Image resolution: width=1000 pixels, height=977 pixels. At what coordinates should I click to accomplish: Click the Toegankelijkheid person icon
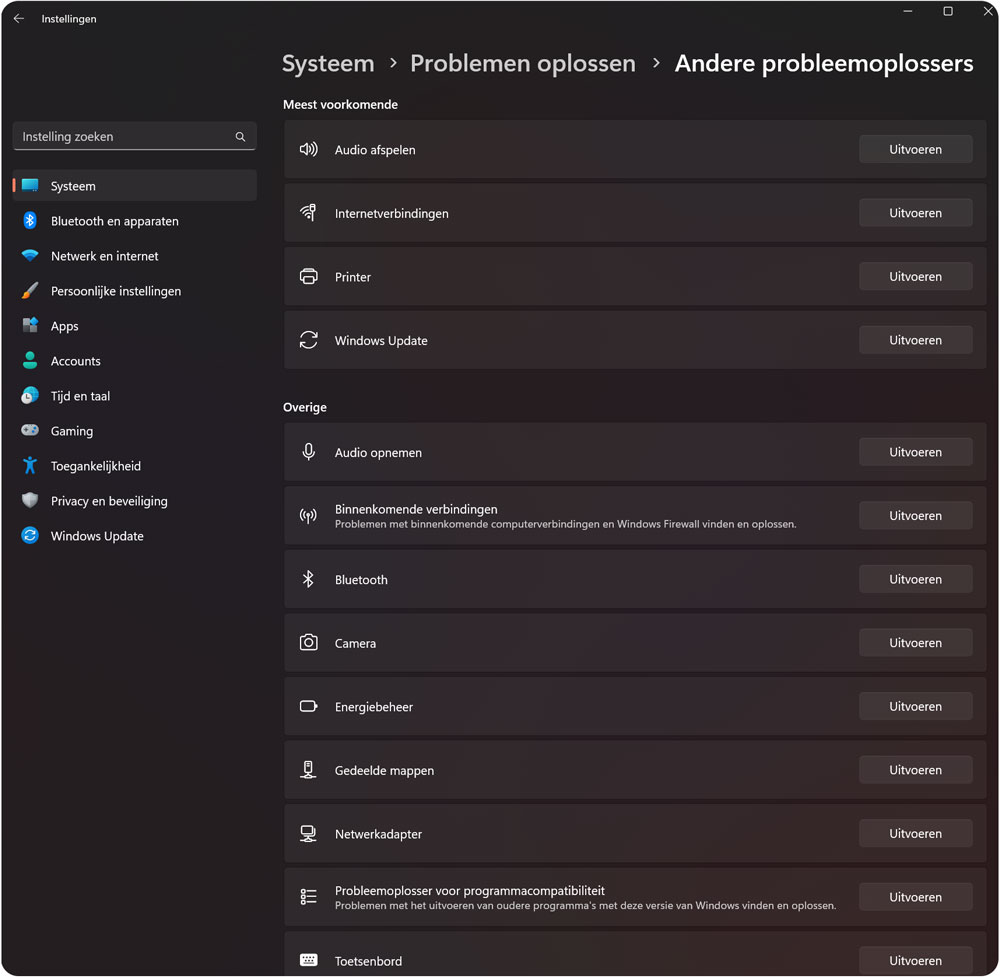(x=30, y=466)
